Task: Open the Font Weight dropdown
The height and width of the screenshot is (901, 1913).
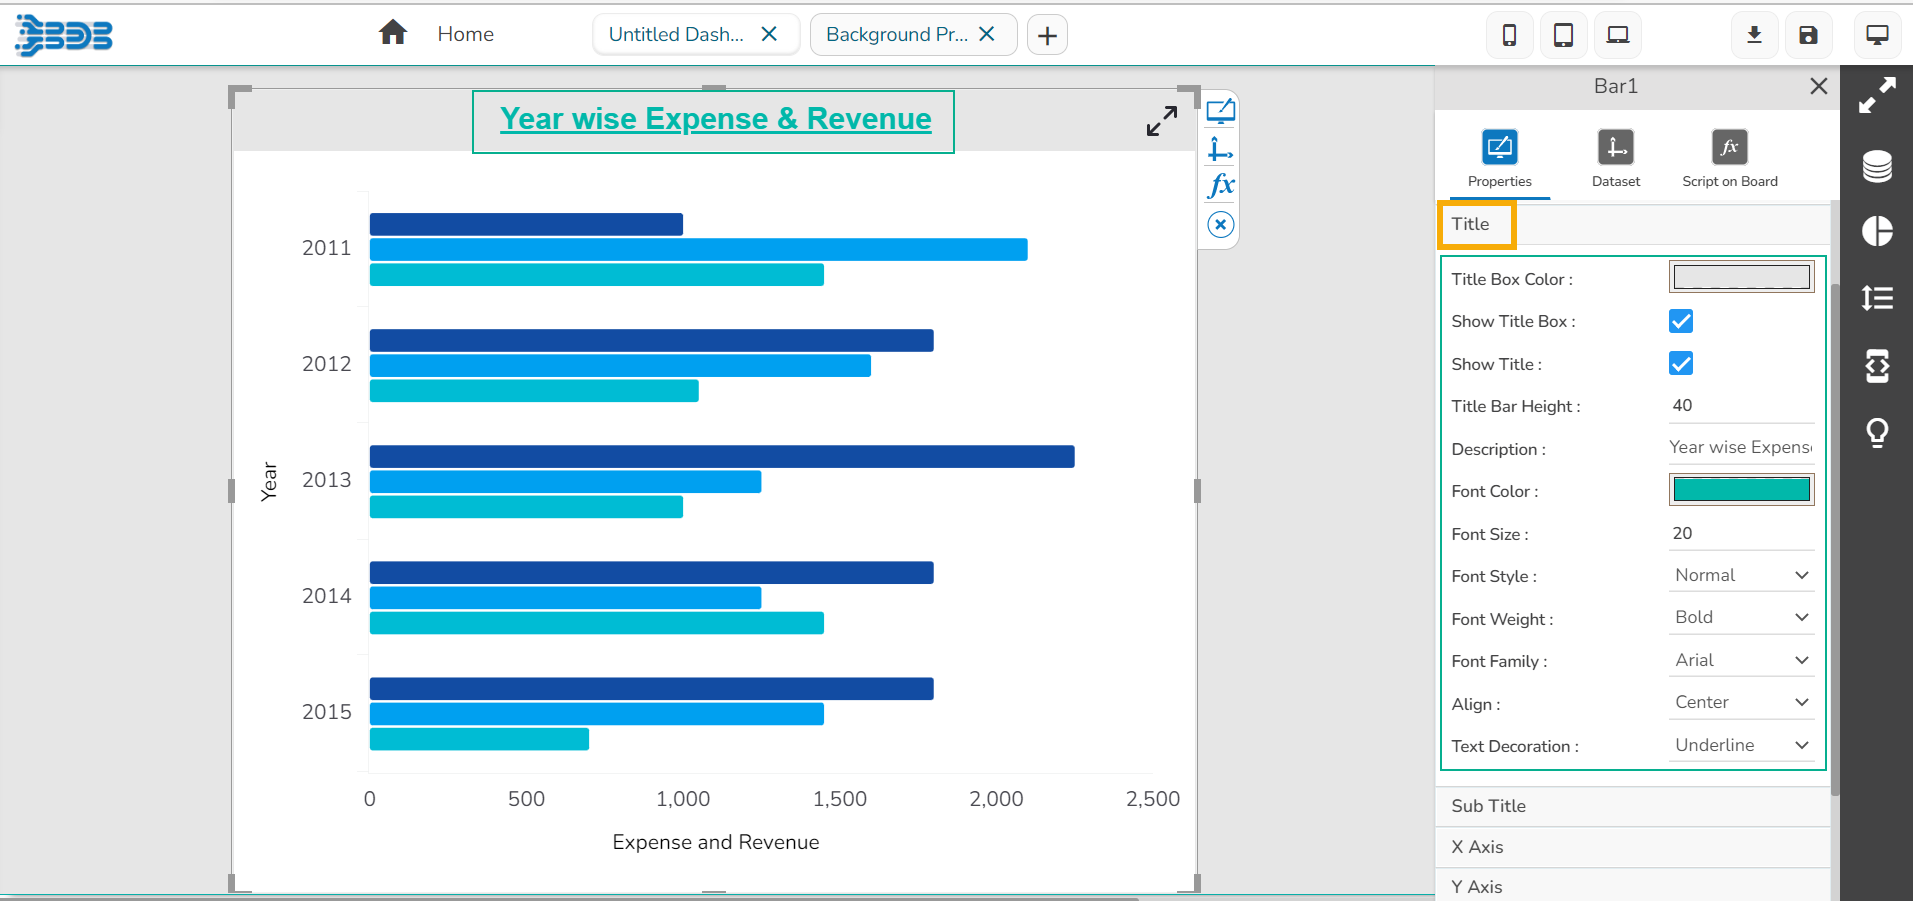Action: (x=1741, y=618)
